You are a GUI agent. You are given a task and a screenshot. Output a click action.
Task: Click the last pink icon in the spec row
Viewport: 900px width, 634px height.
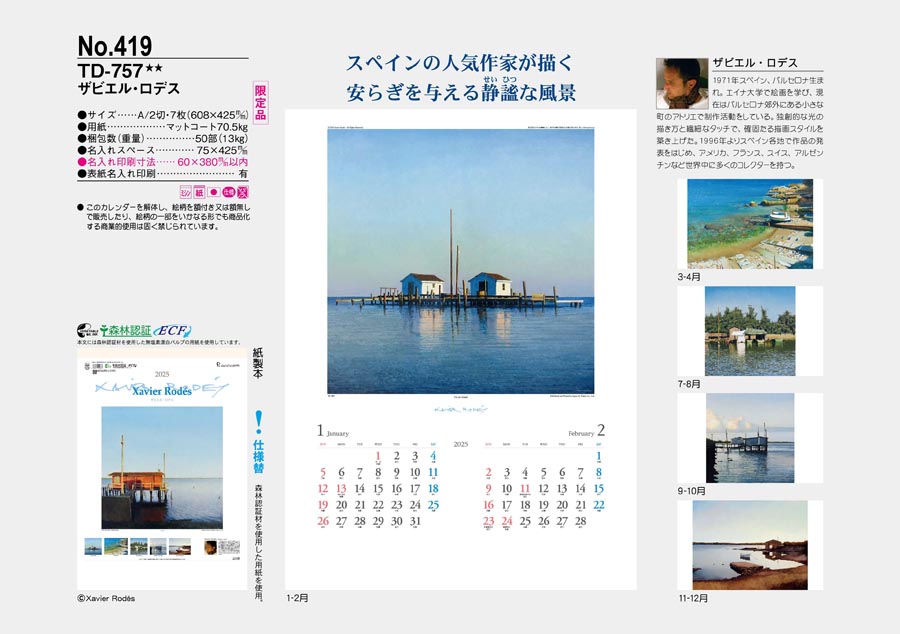[243, 192]
